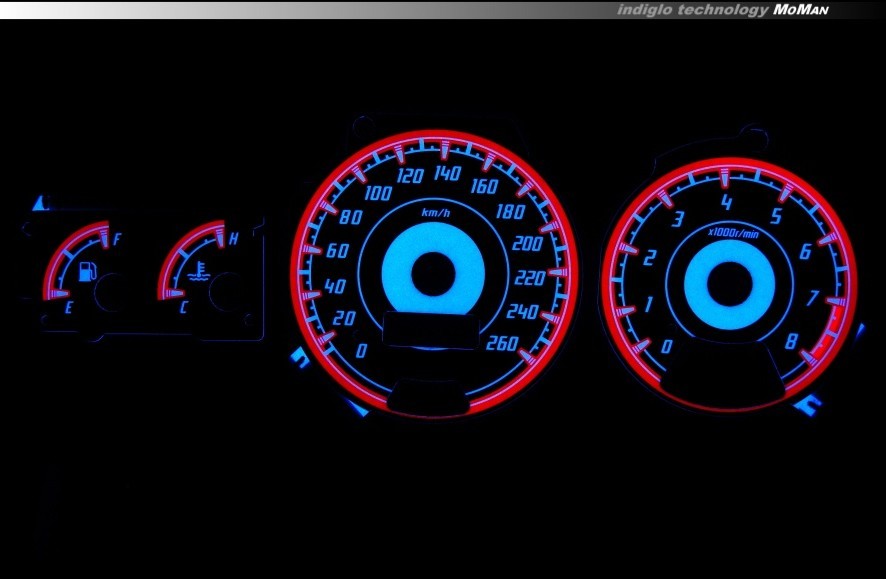Click the 0 mark on speedometer
The height and width of the screenshot is (579, 886).
tap(361, 350)
